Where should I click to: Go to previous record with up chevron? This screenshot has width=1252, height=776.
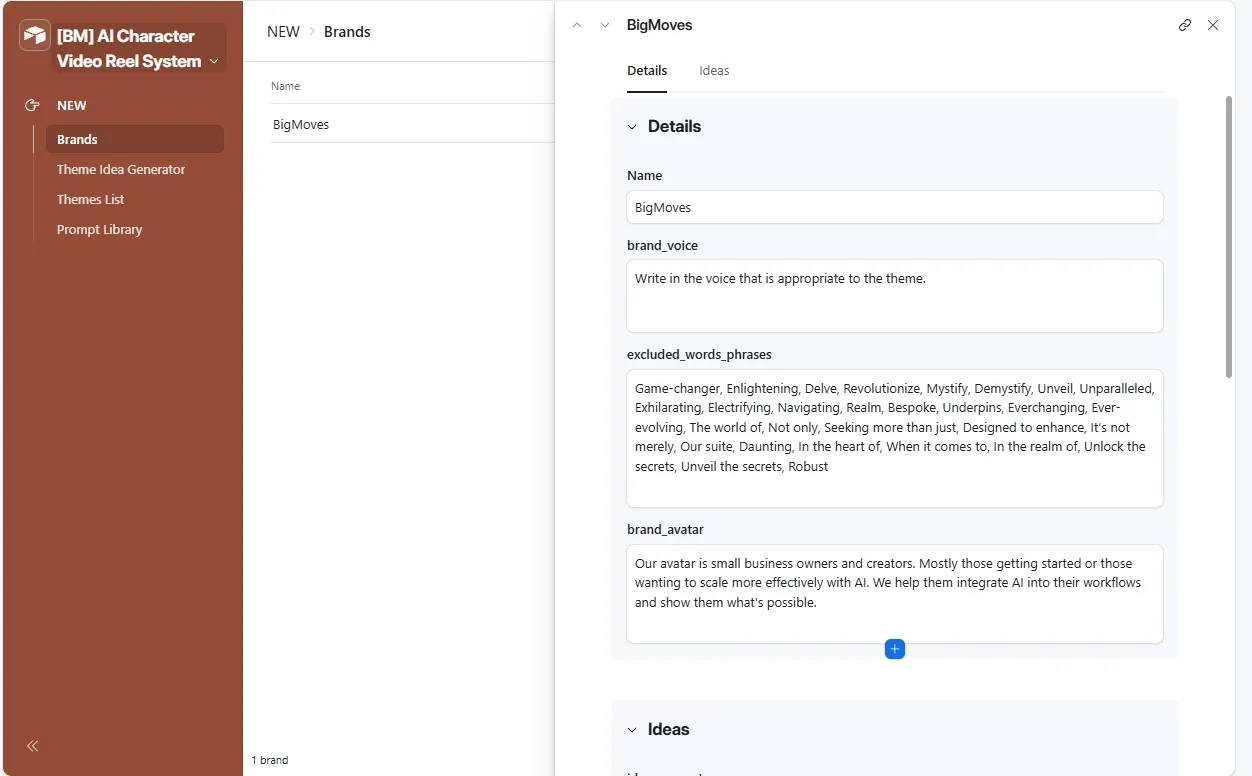(577, 25)
